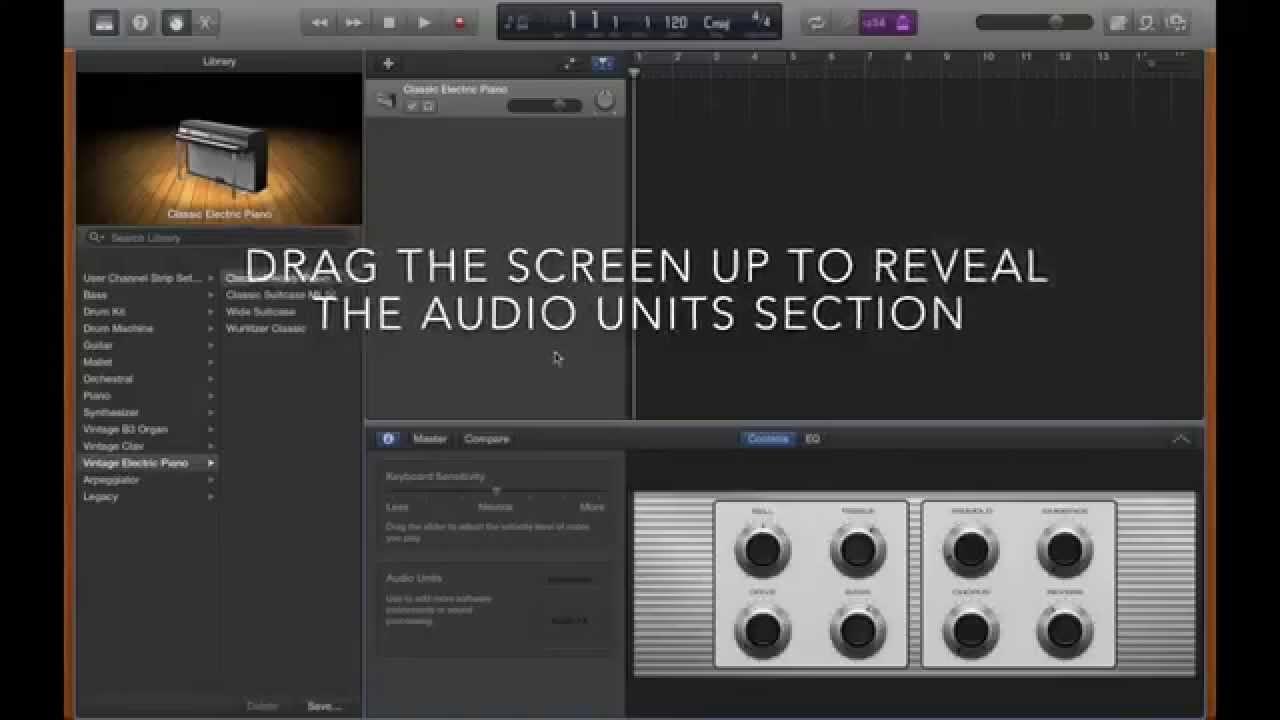Expand the Guitar category
This screenshot has height=720, width=1280.
click(148, 345)
